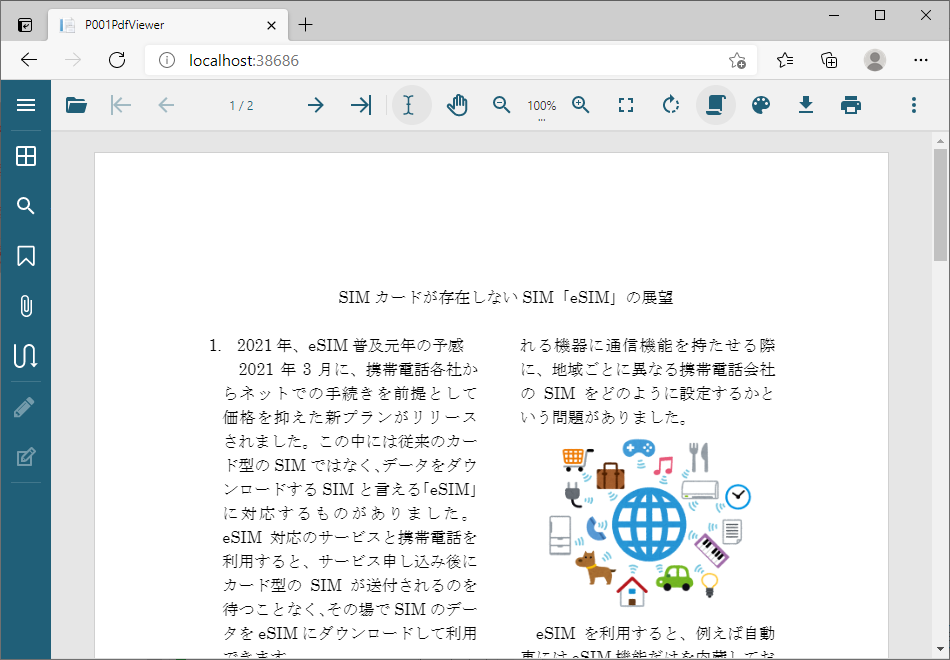Open the color theme palette
Viewport: 950px width, 660px height.
[761, 105]
